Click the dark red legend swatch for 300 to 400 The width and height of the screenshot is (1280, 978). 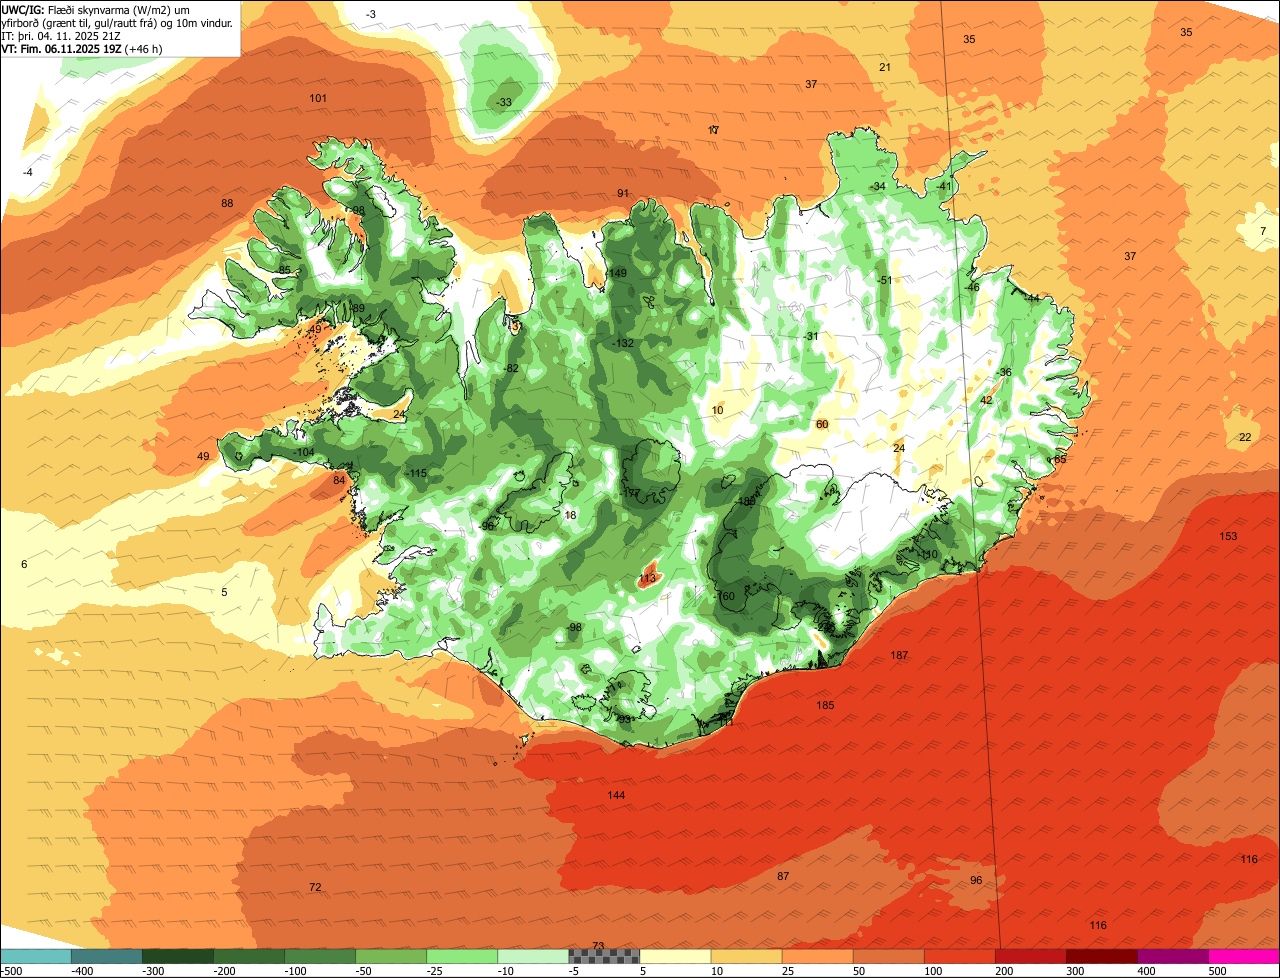1102,956
